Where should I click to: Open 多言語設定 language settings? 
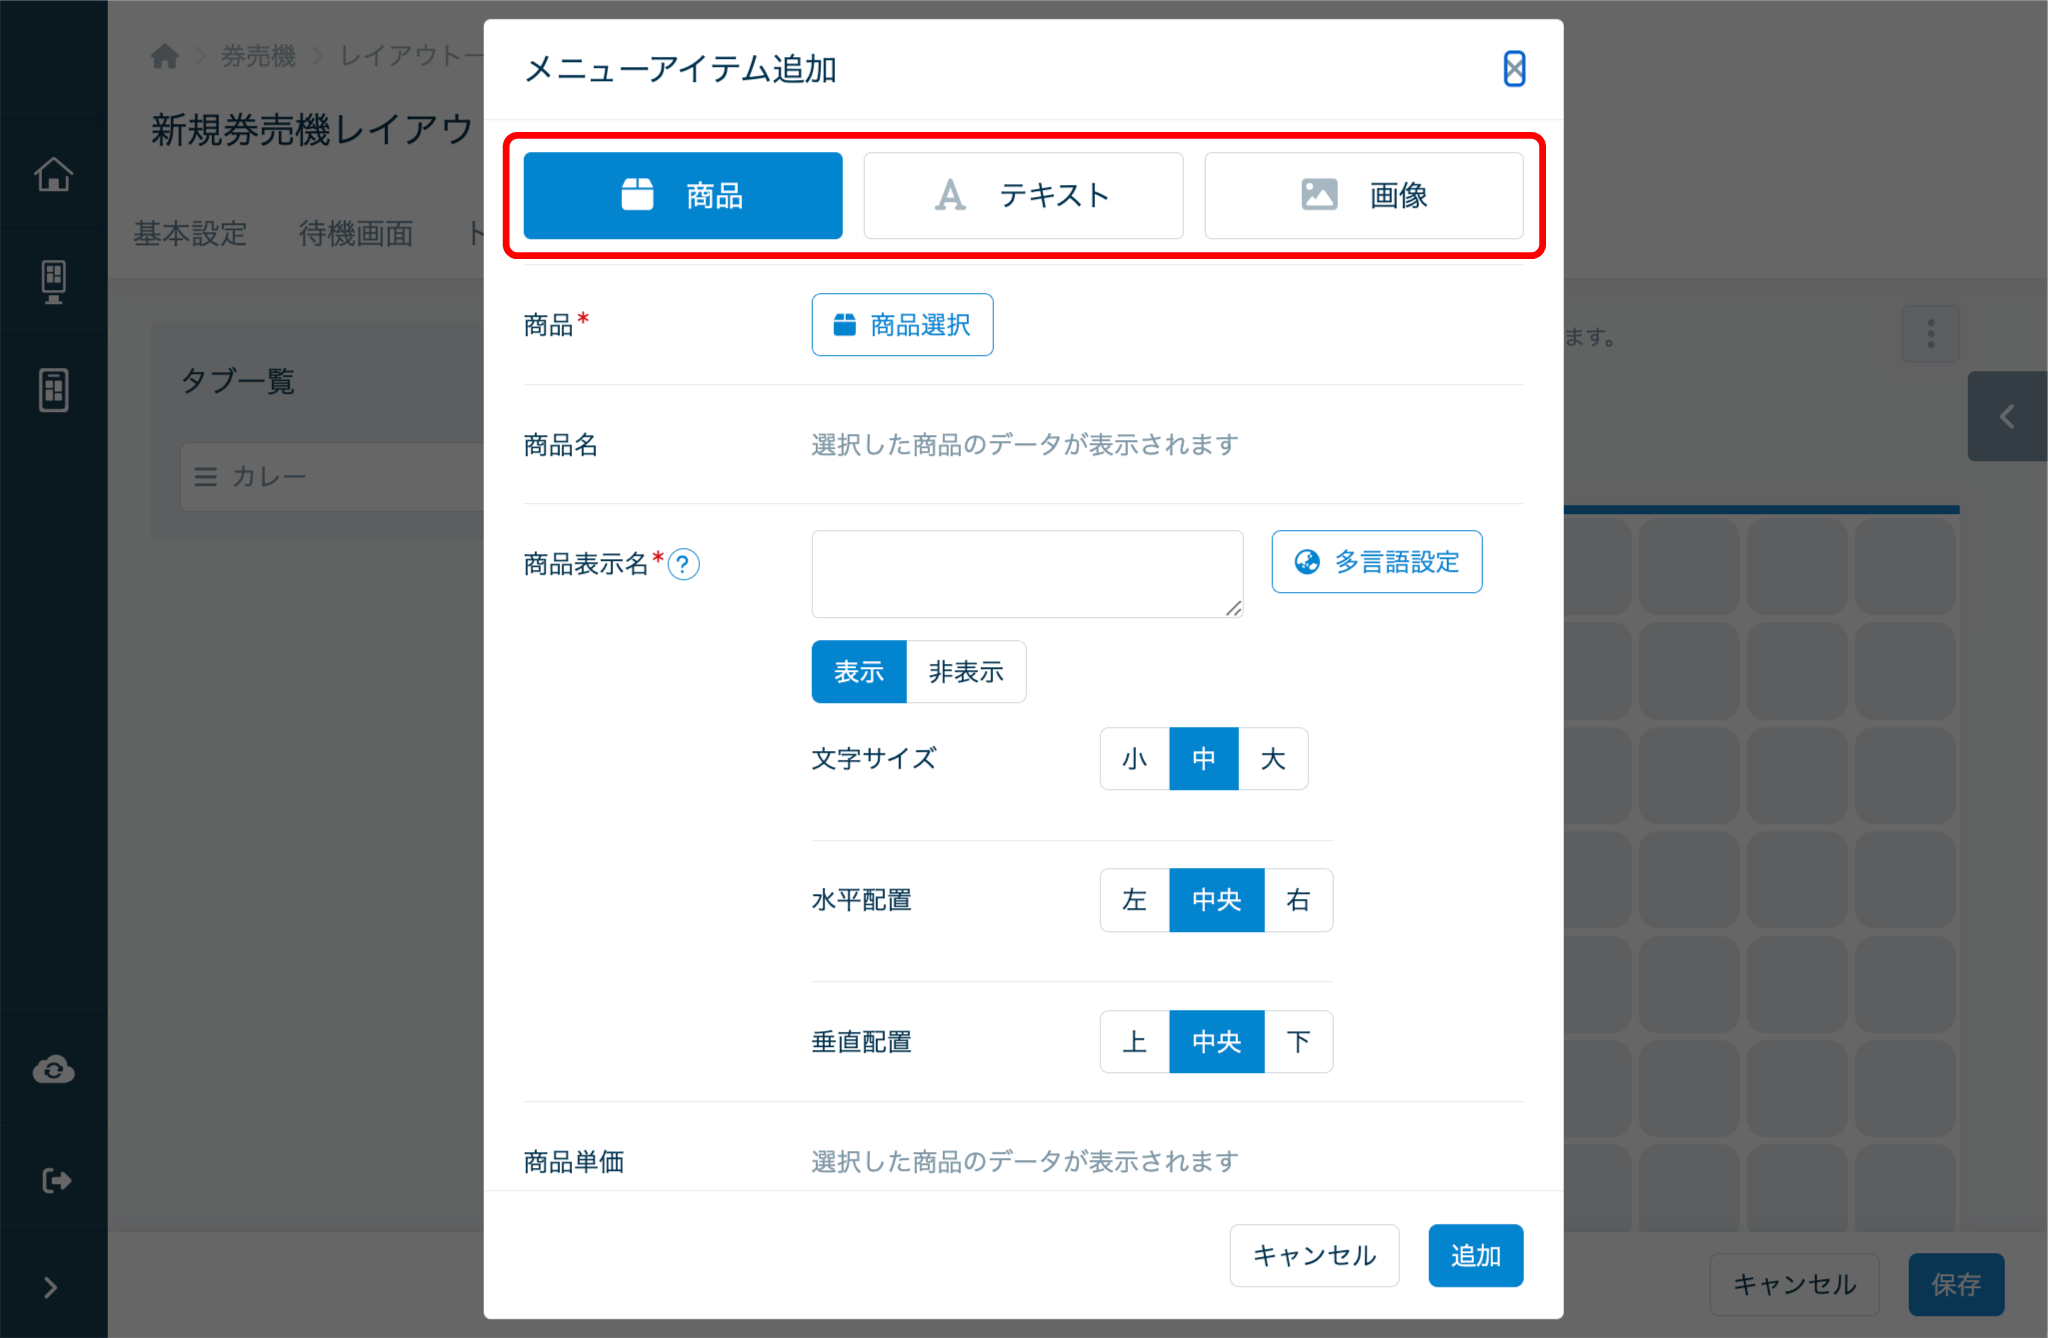point(1376,562)
